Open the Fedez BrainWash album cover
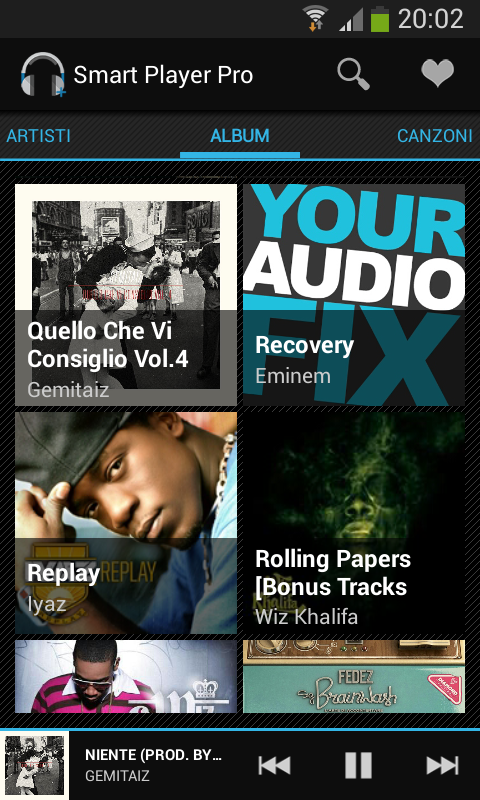Viewport: 480px width, 800px height. tap(353, 677)
